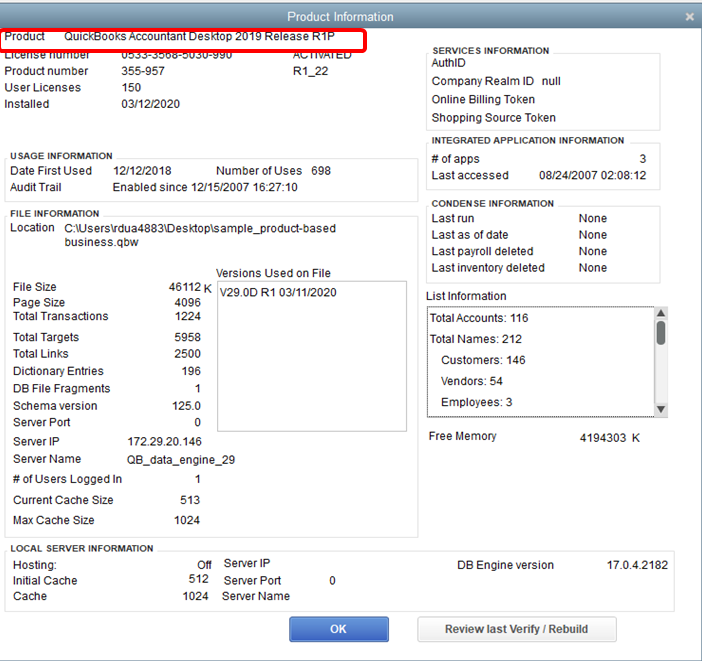Click Page Size value 4096
Screen dimensions: 702x661
coord(188,302)
